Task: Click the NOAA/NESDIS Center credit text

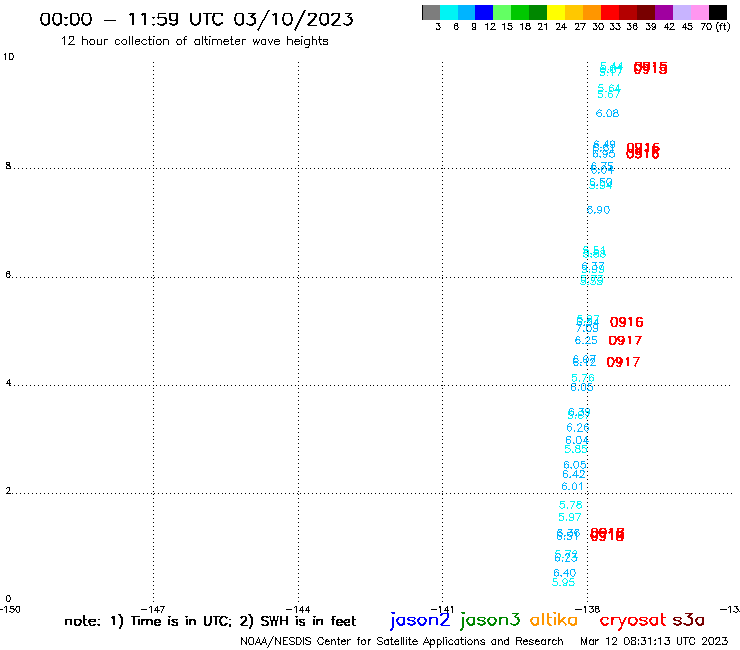Action: point(402,641)
